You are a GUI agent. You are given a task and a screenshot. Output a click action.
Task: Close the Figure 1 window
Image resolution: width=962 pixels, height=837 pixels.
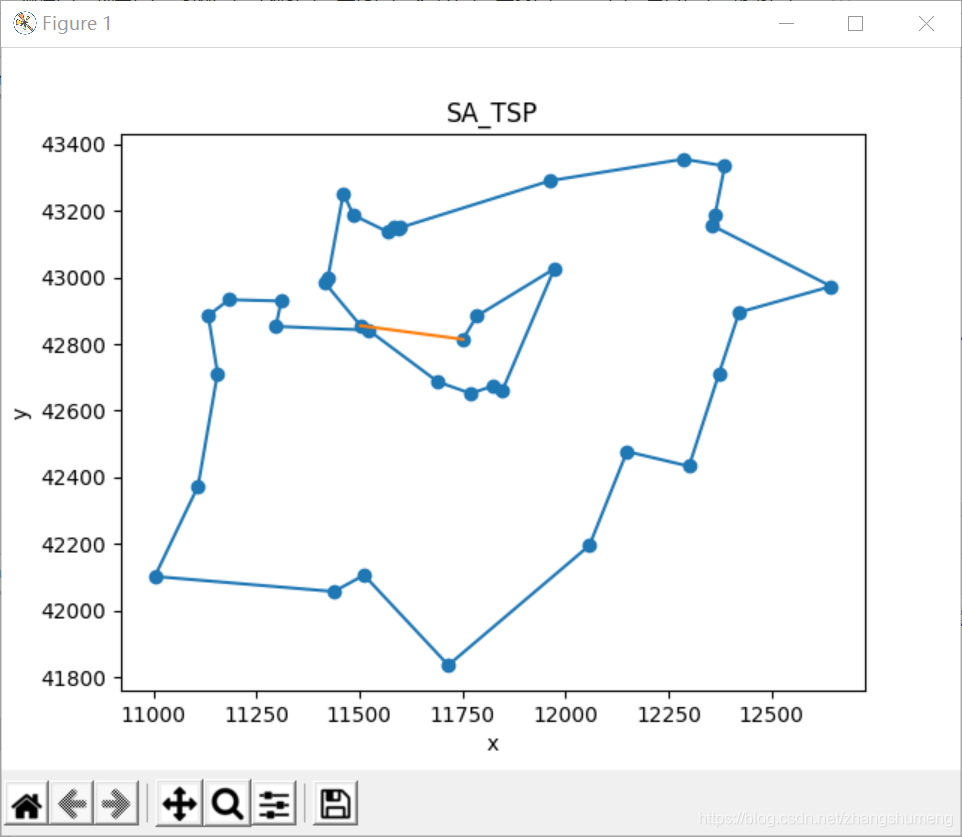(926, 23)
